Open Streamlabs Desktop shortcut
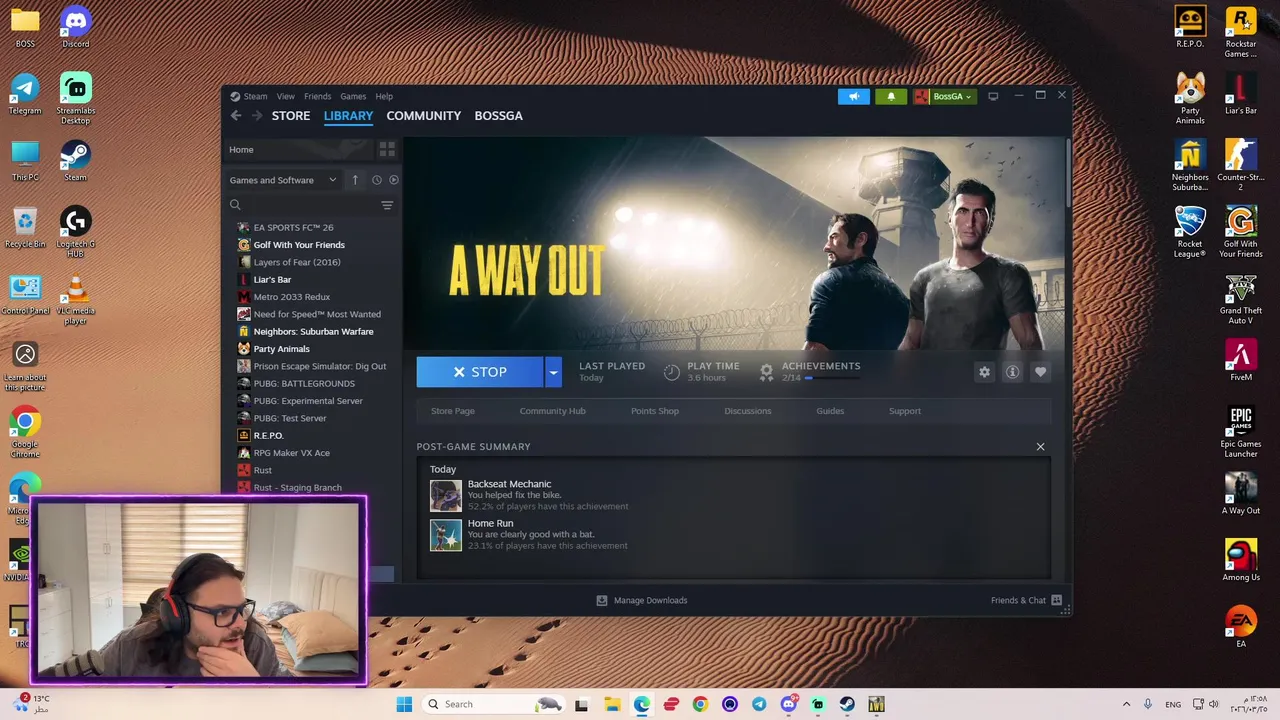The image size is (1280, 720). (75, 99)
